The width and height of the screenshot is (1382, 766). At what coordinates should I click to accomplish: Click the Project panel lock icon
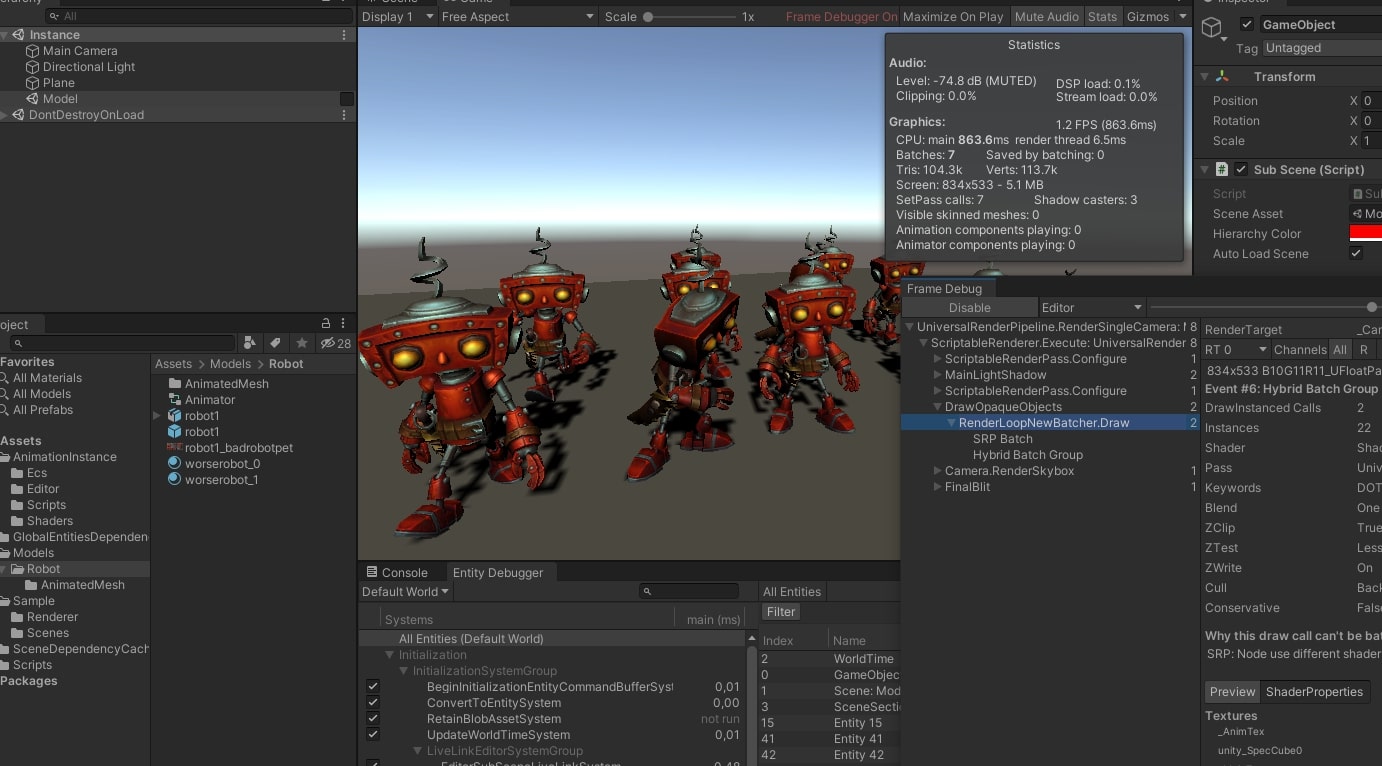pos(326,324)
